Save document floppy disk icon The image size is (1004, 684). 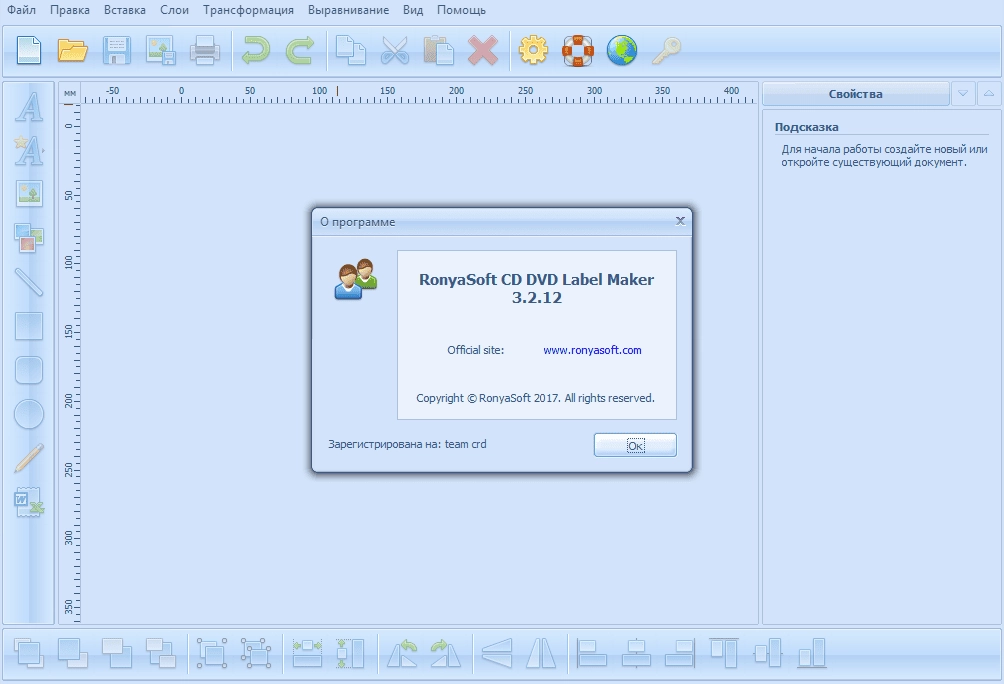pos(117,50)
